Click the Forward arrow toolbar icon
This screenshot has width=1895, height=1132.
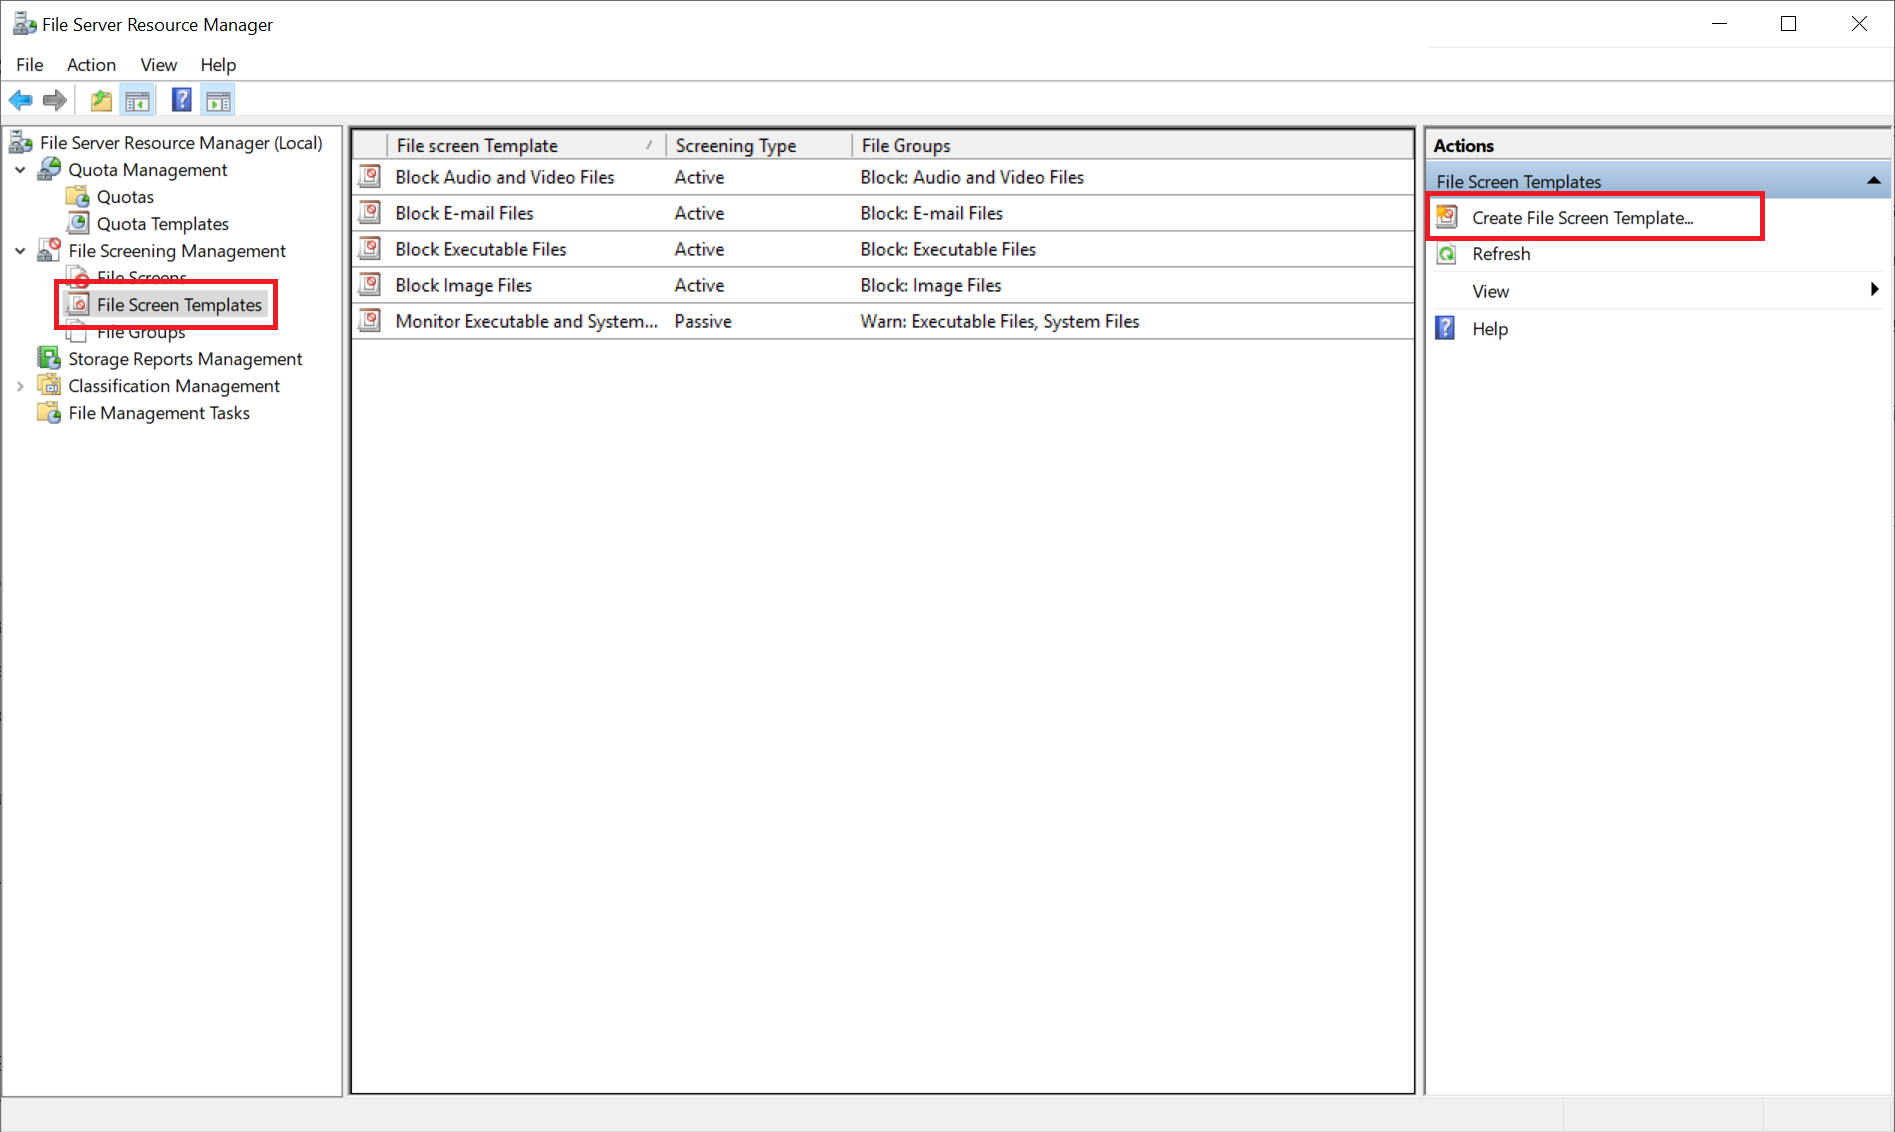(55, 100)
